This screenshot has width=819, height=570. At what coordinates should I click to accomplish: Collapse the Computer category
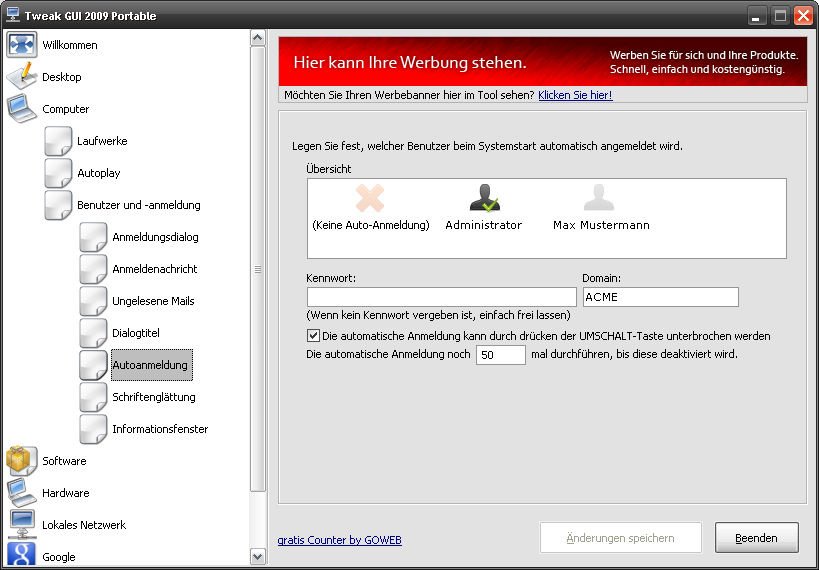click(66, 109)
